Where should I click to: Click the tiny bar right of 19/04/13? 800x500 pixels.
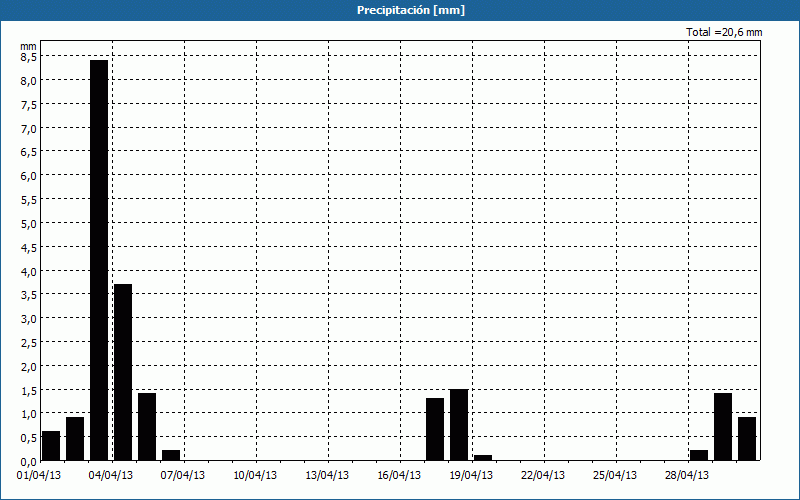pyautogui.click(x=483, y=458)
